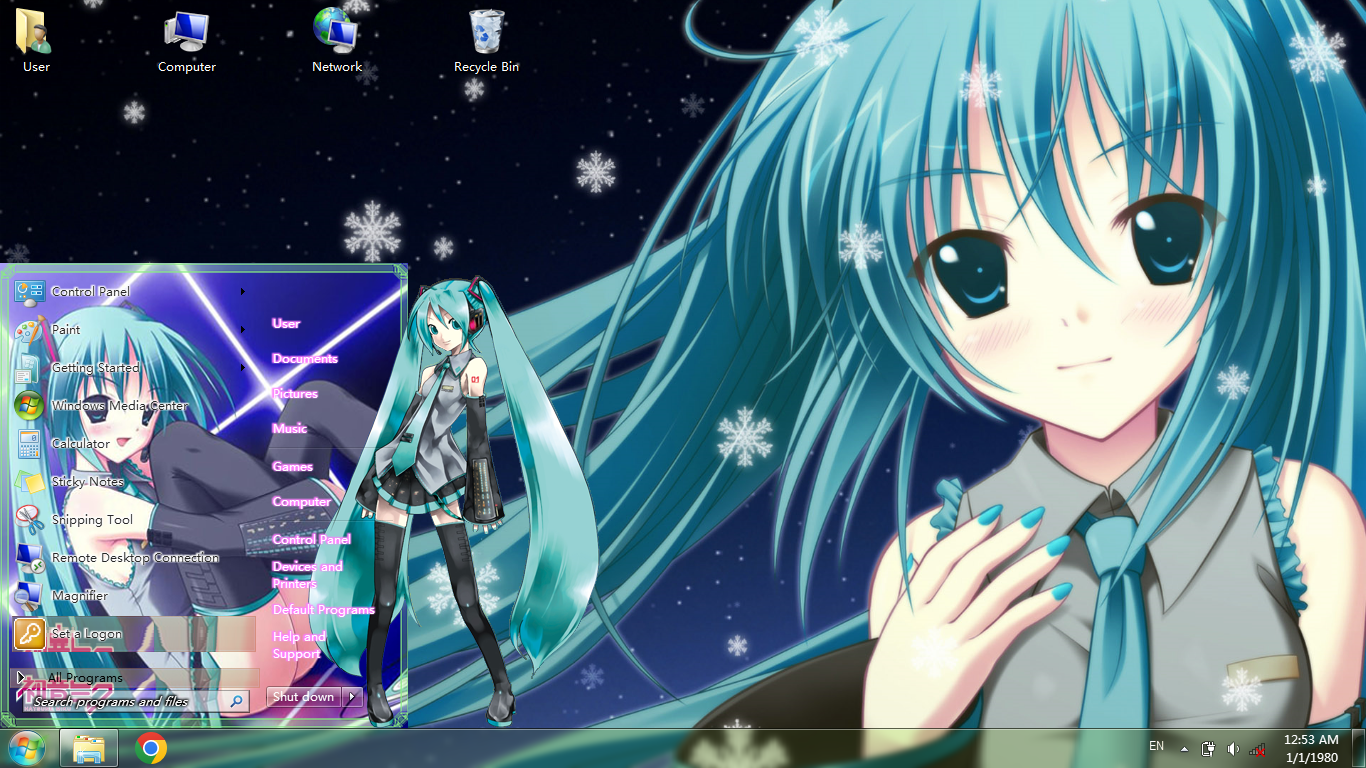This screenshot has height=768, width=1366.
Task: Click the Snipping Tool label
Action: coord(92,520)
